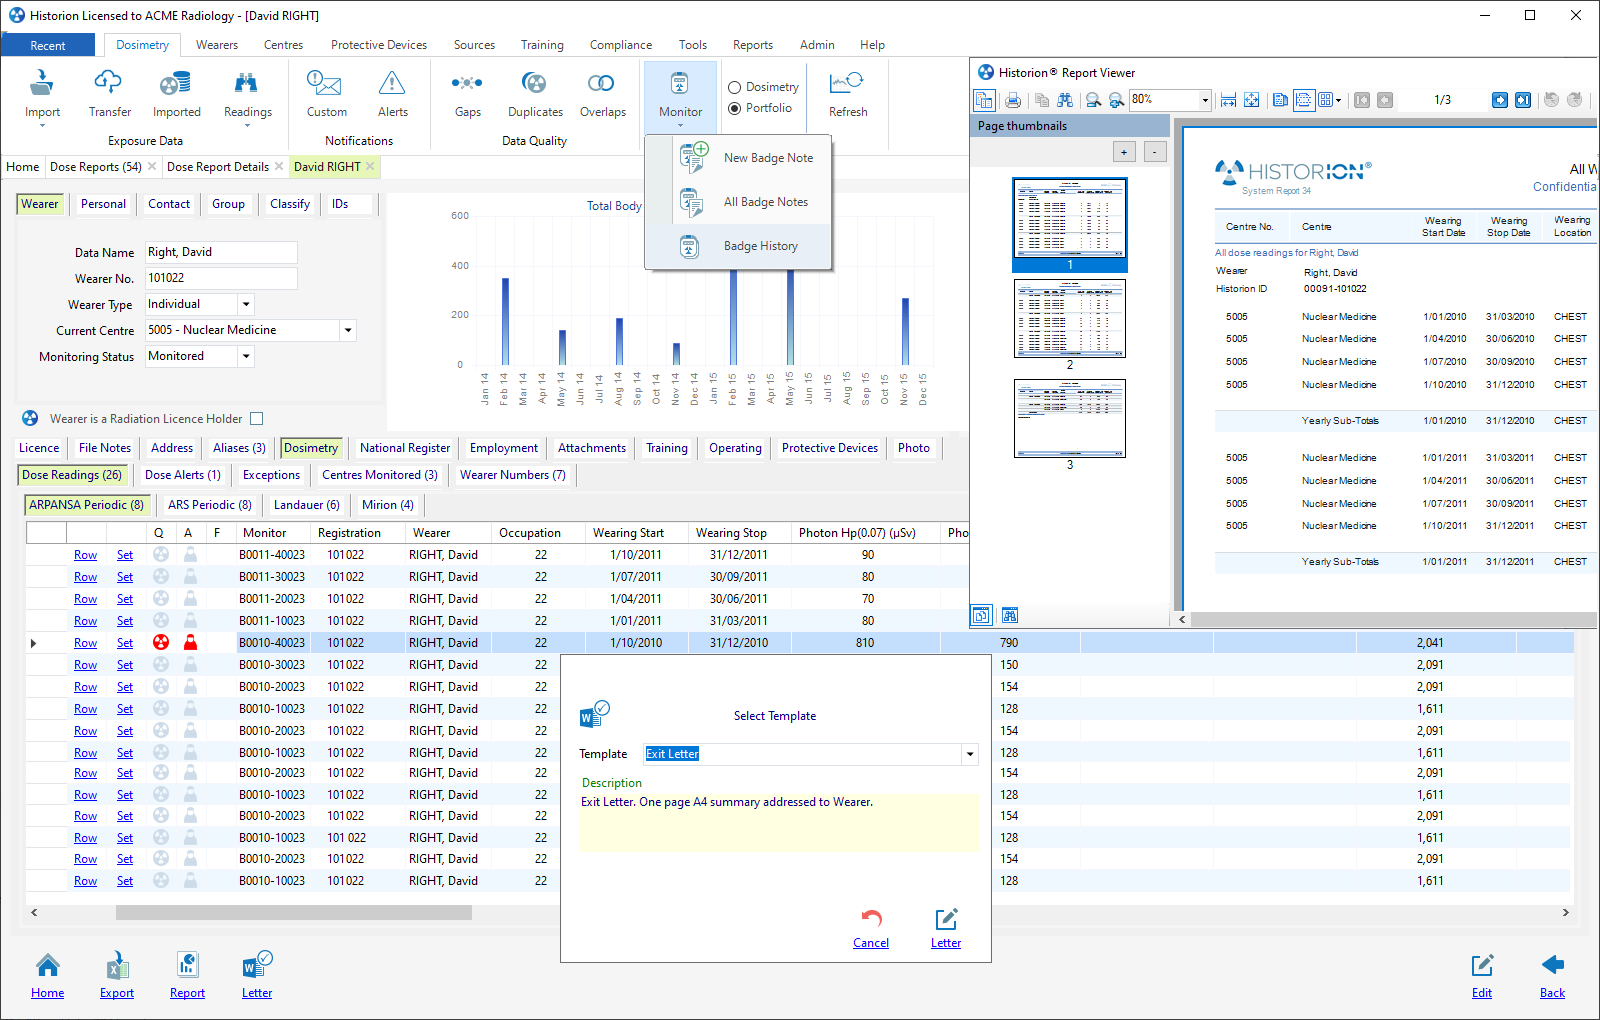This screenshot has width=1600, height=1020.
Task: Expand the Monitor ribbon button dropdown
Action: coord(680,126)
